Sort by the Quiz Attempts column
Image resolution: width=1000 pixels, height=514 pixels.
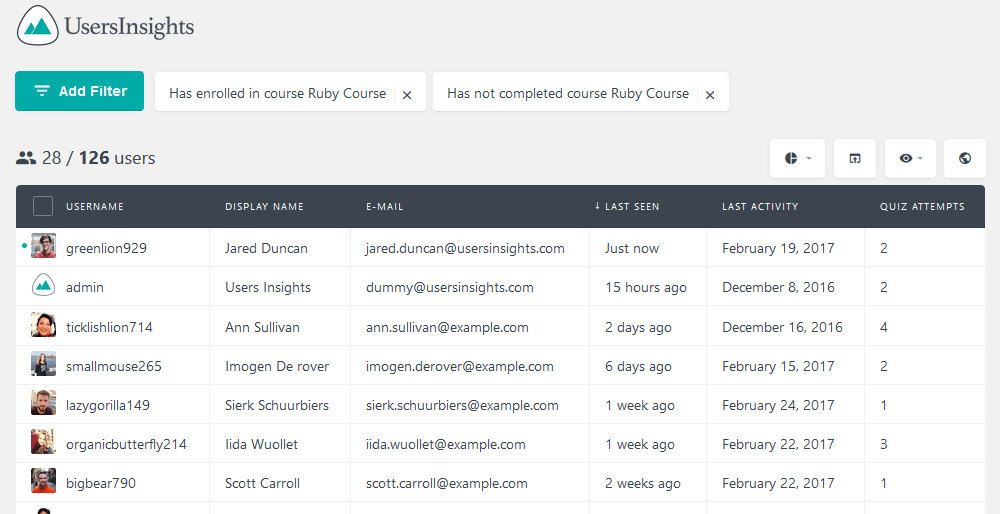pos(922,207)
